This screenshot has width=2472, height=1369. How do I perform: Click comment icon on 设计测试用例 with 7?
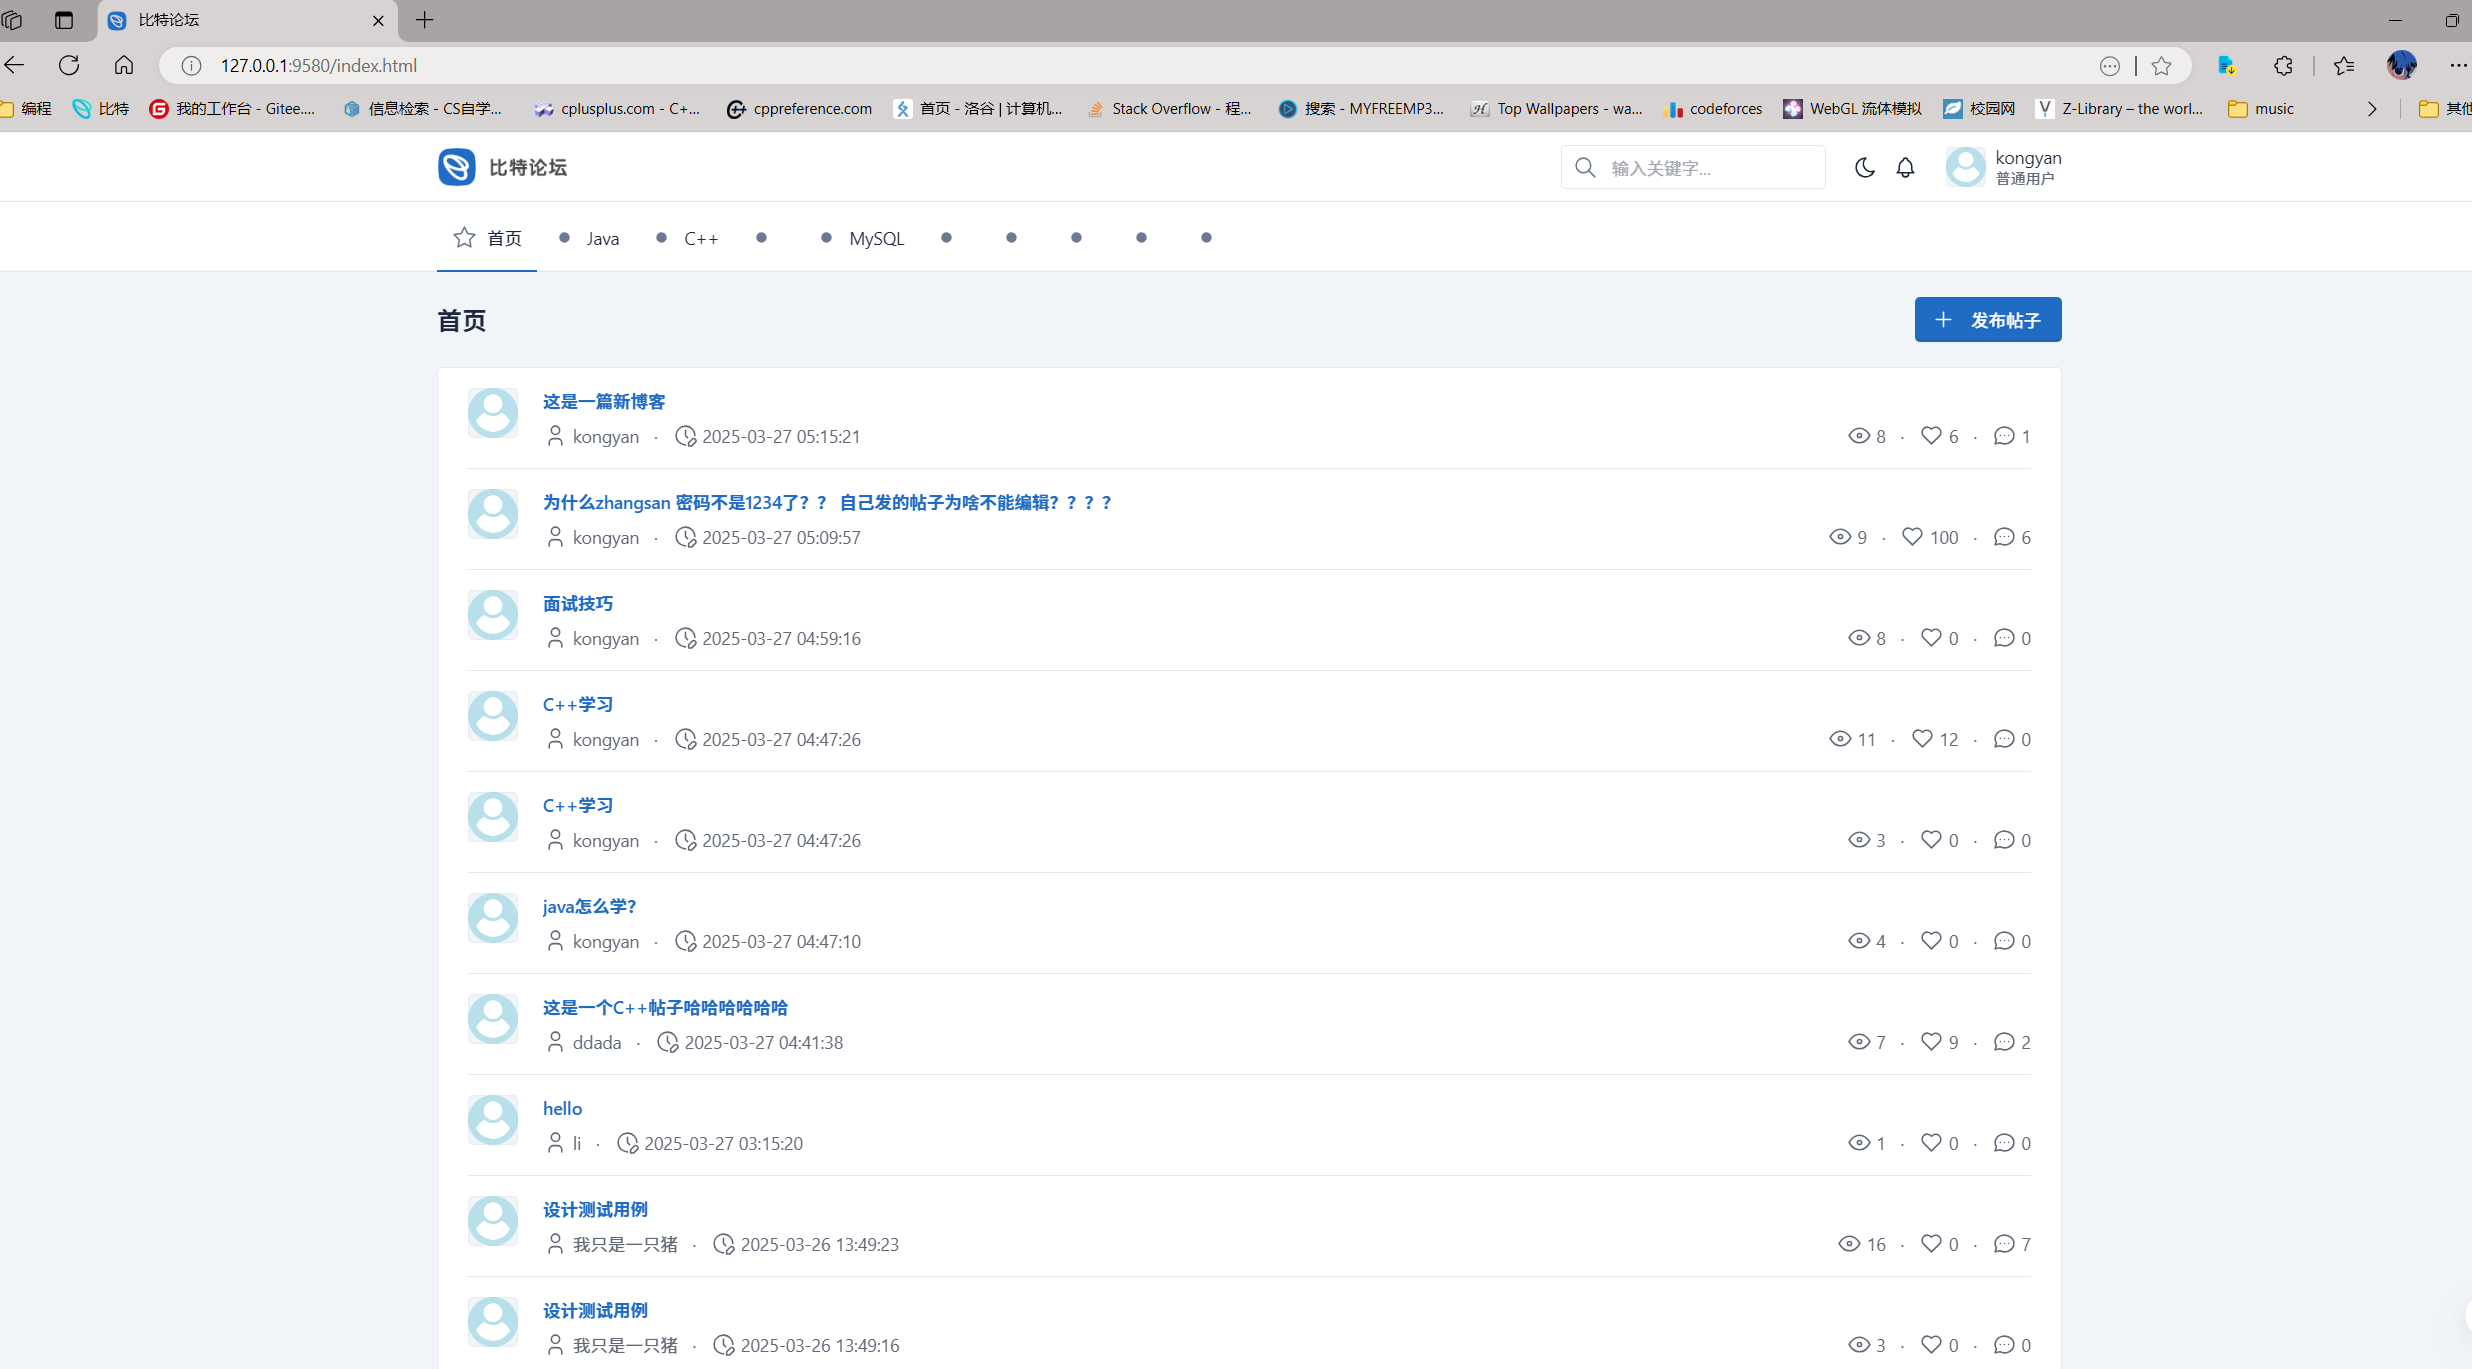tap(2003, 1244)
